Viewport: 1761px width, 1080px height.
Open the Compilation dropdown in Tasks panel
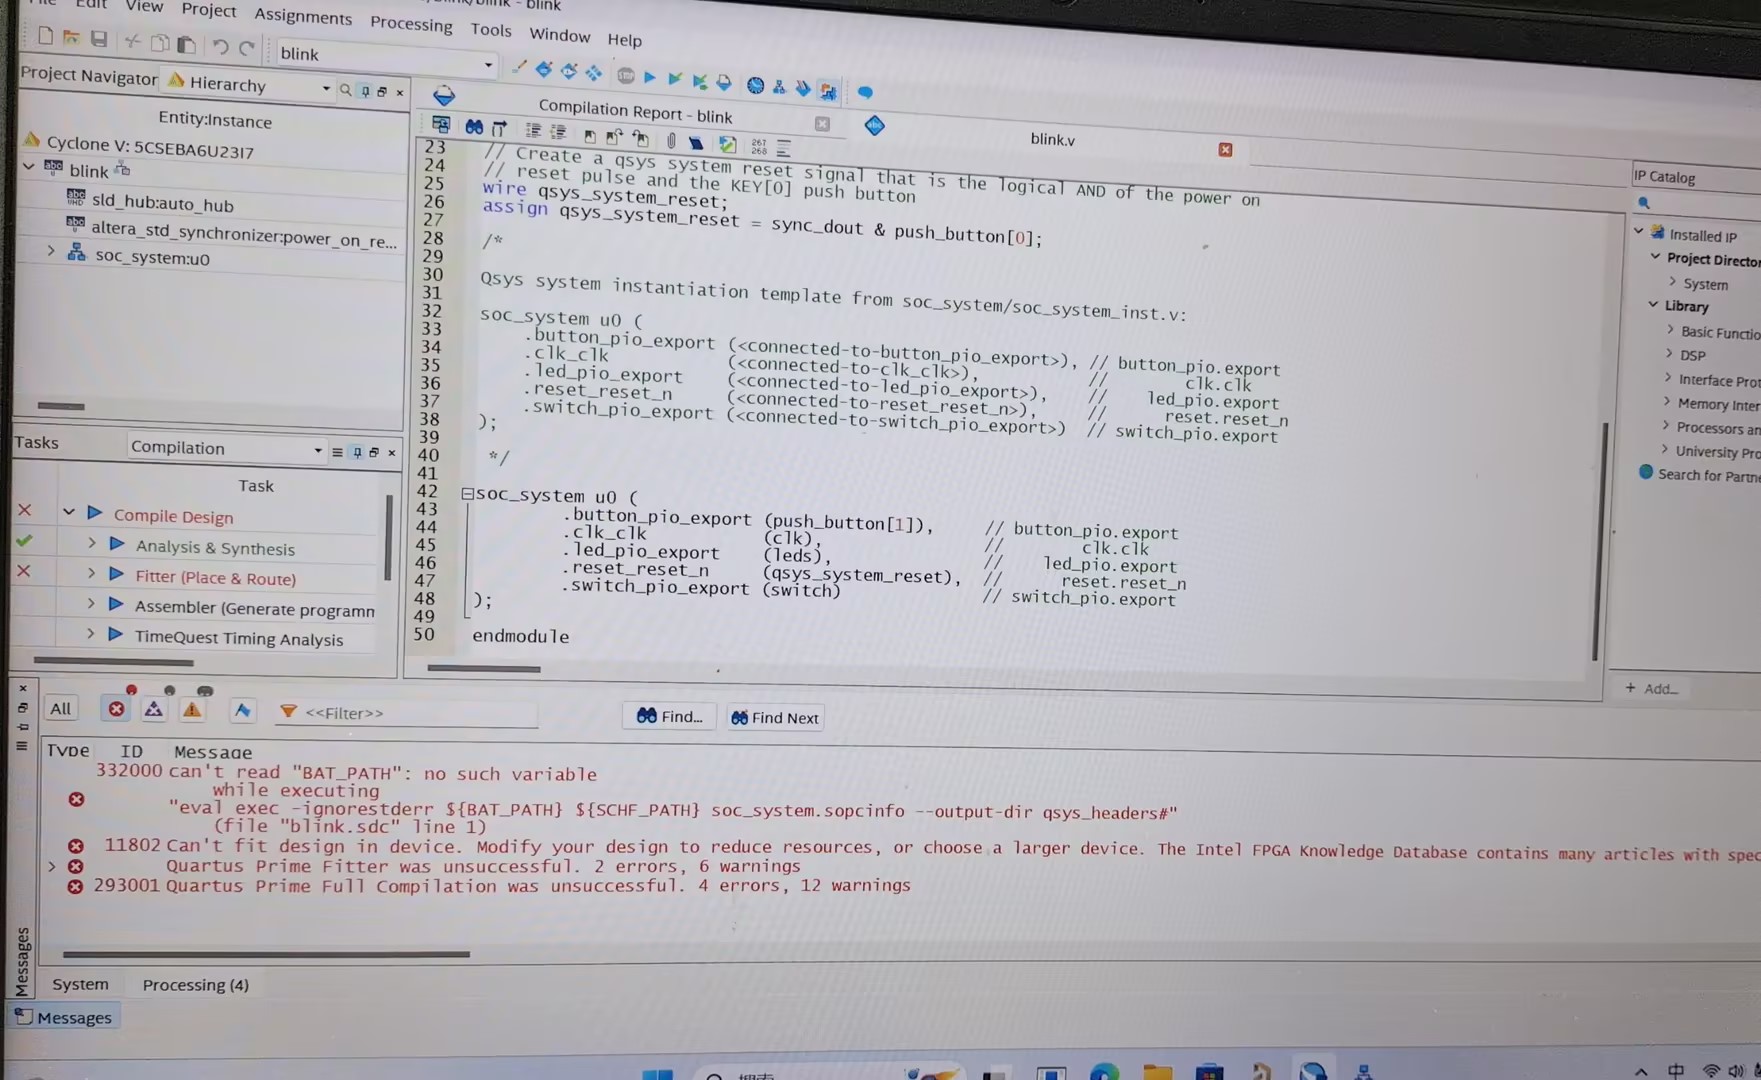pos(226,448)
